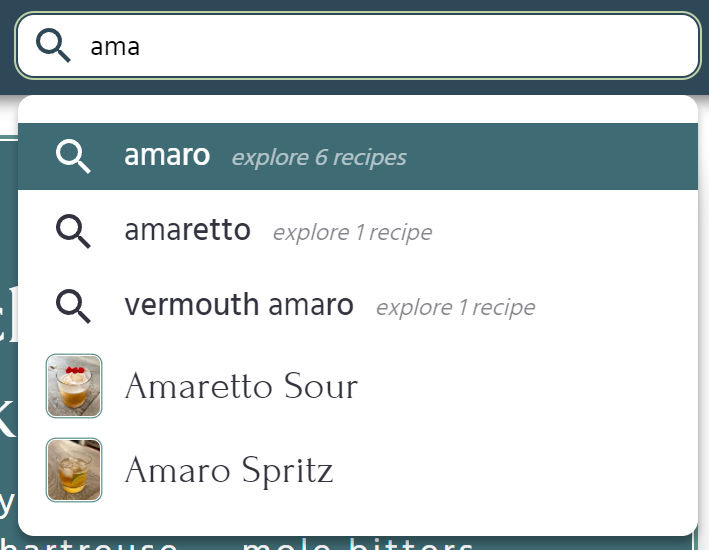Click the magnifier icon next to amaretto
Screen dimensions: 709x550
coord(73,231)
